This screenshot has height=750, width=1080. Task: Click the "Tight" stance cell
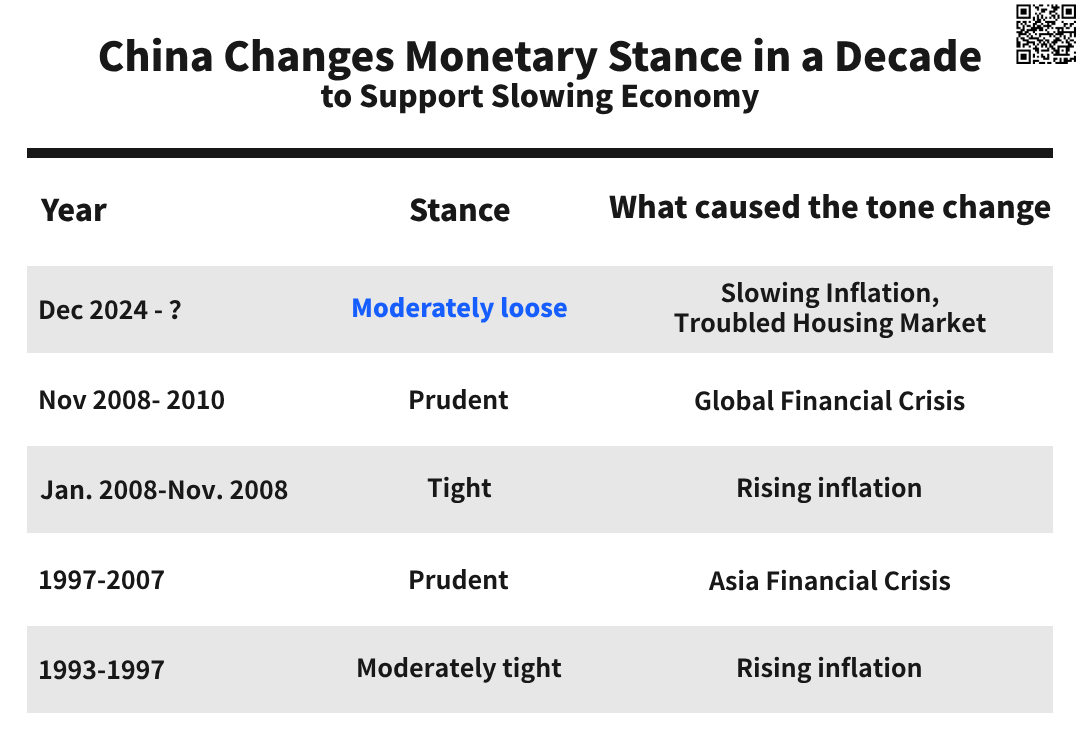(460, 488)
